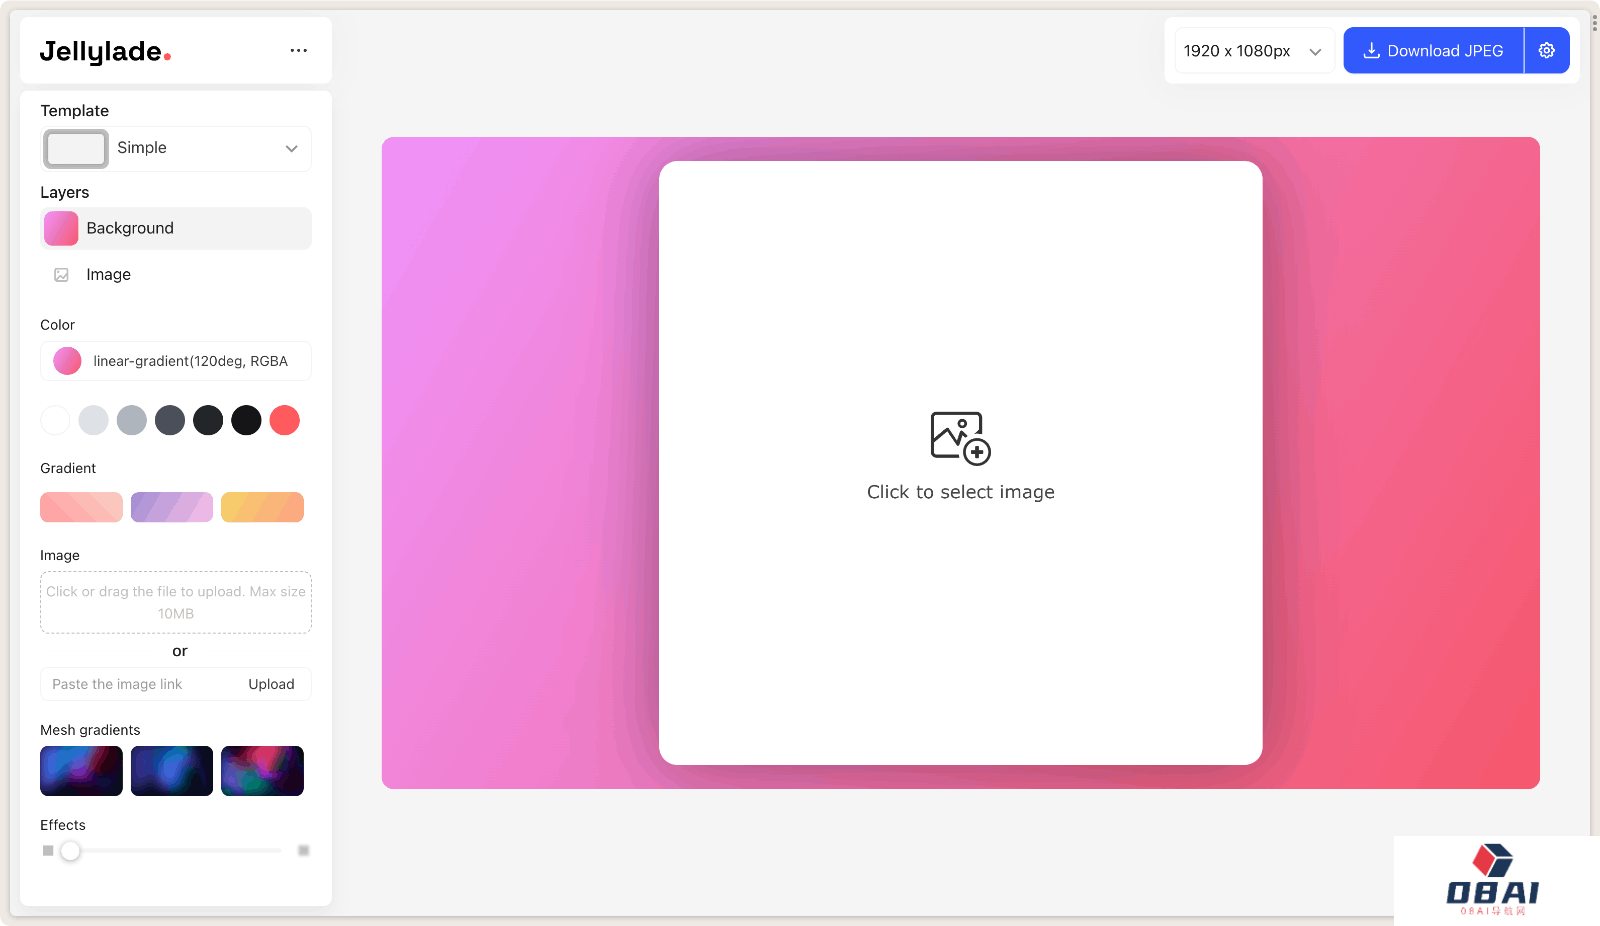Click the Effects slider handle
This screenshot has height=926, width=1600.
[x=70, y=851]
